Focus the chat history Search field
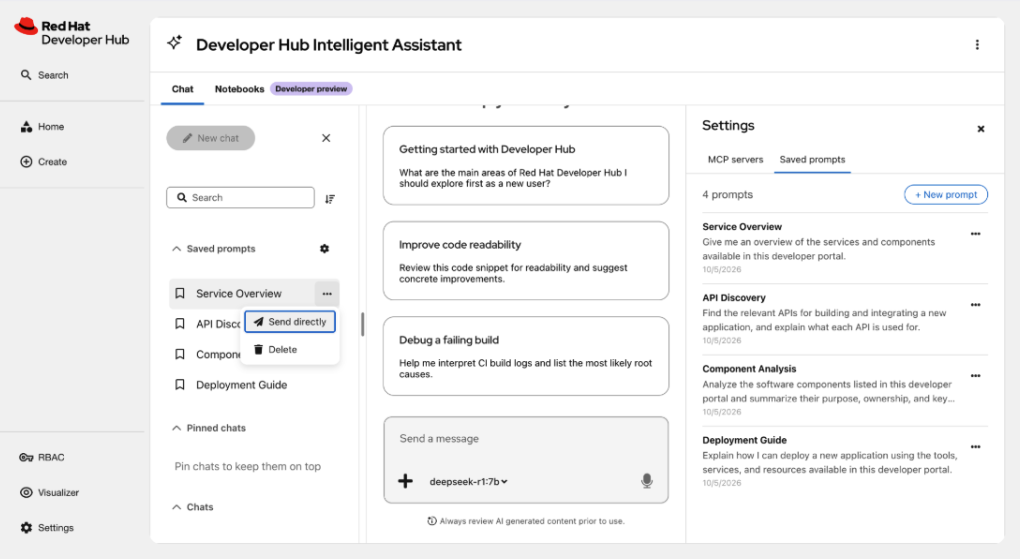Screen dimensions: 1020x559 (241, 197)
